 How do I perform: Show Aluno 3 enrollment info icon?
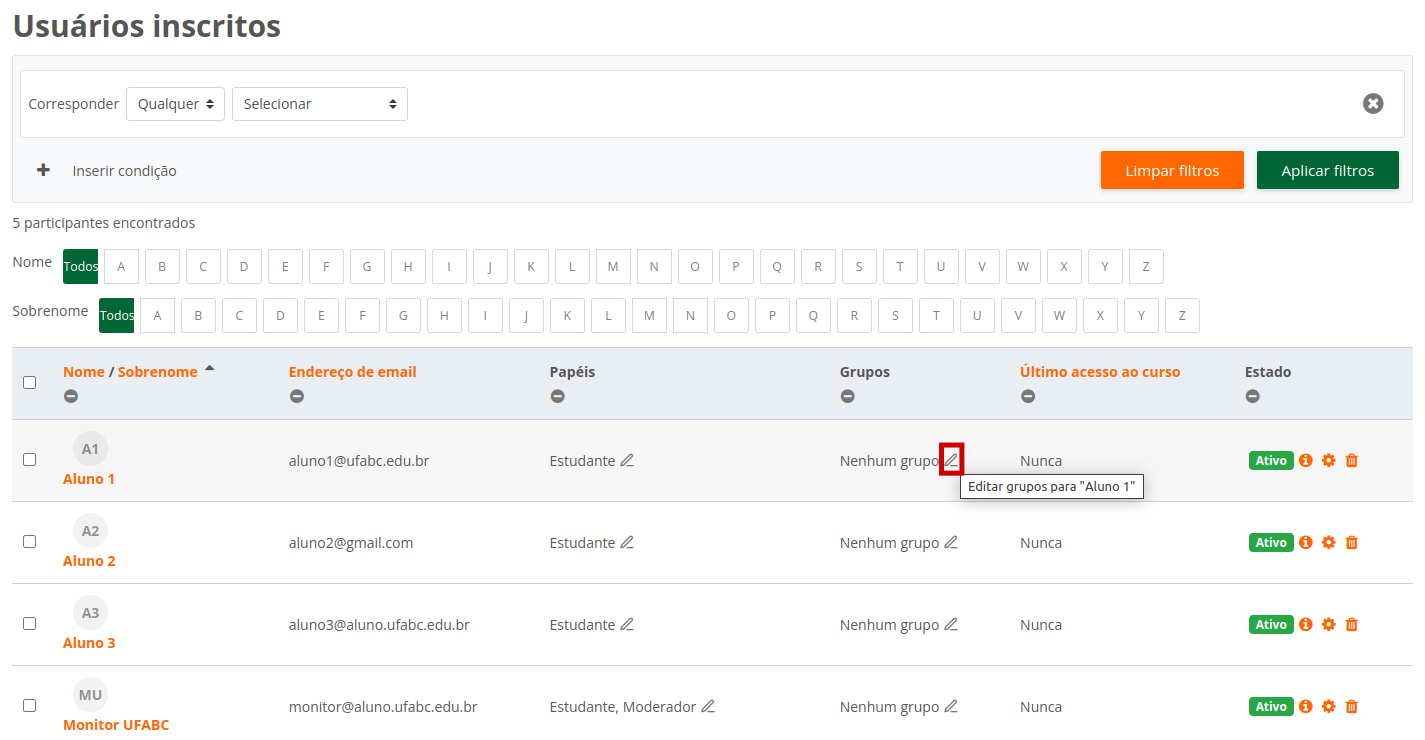tap(1306, 625)
